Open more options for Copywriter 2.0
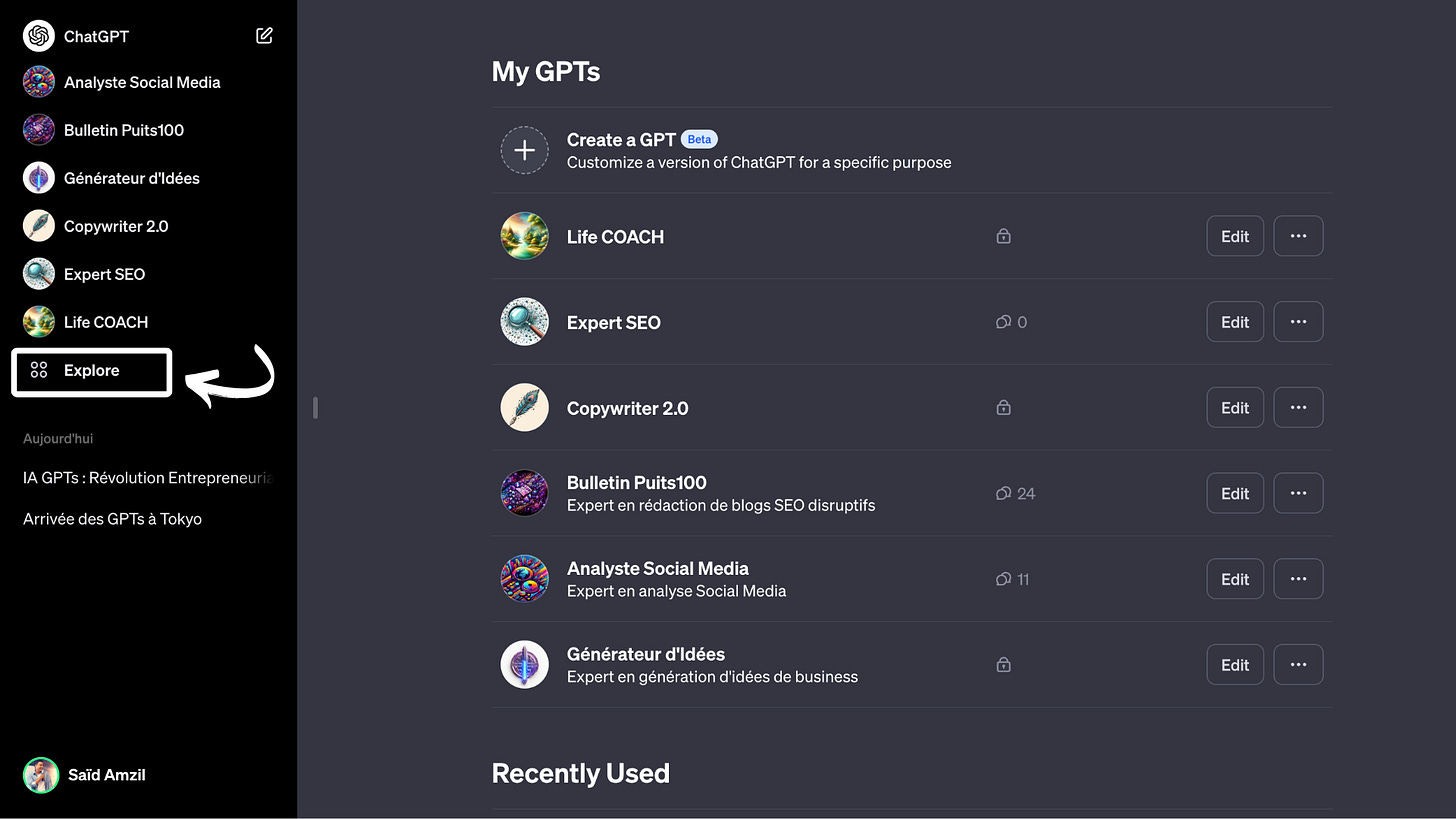The image size is (1456, 819). pos(1298,408)
